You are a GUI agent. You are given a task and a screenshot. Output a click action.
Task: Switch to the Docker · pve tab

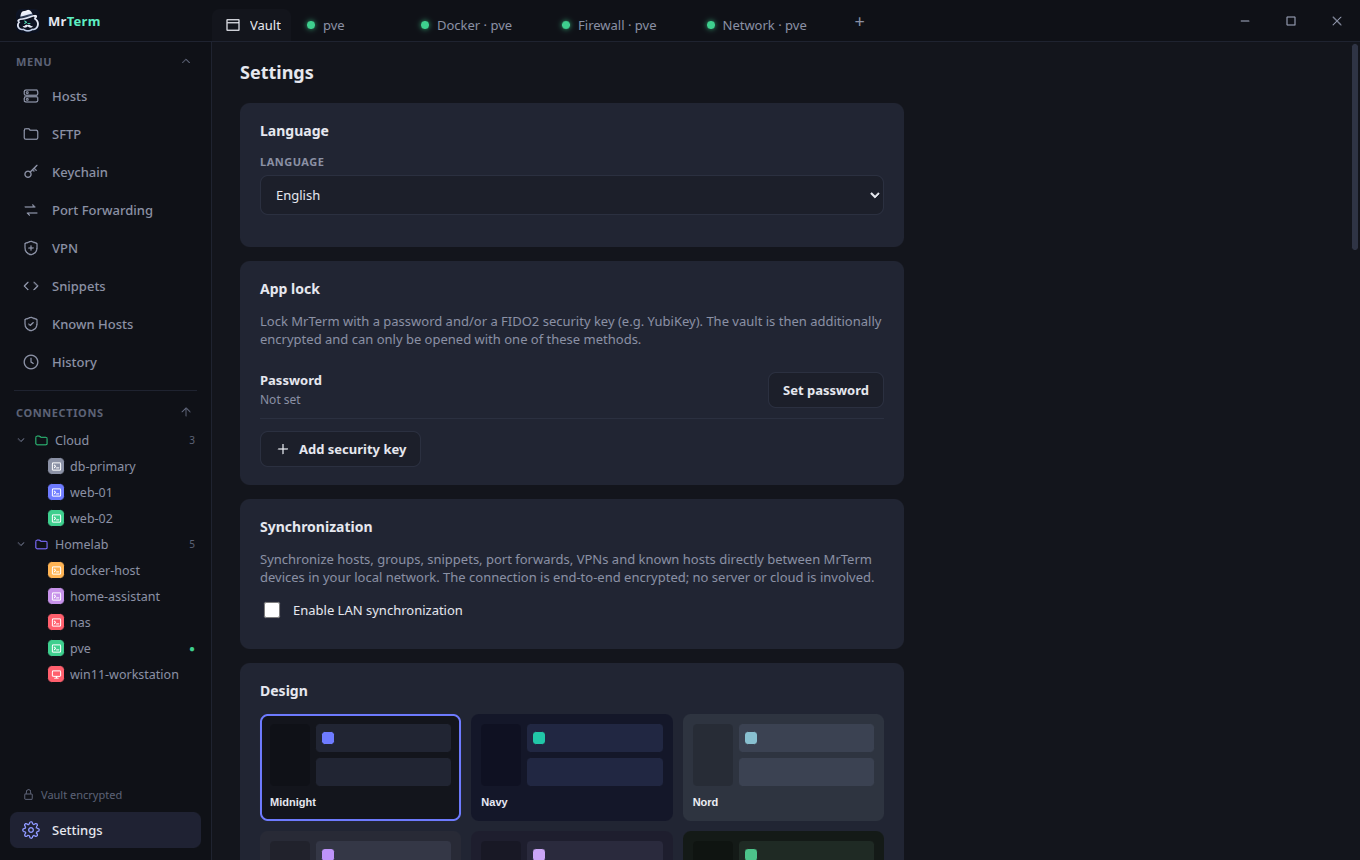pos(466,25)
